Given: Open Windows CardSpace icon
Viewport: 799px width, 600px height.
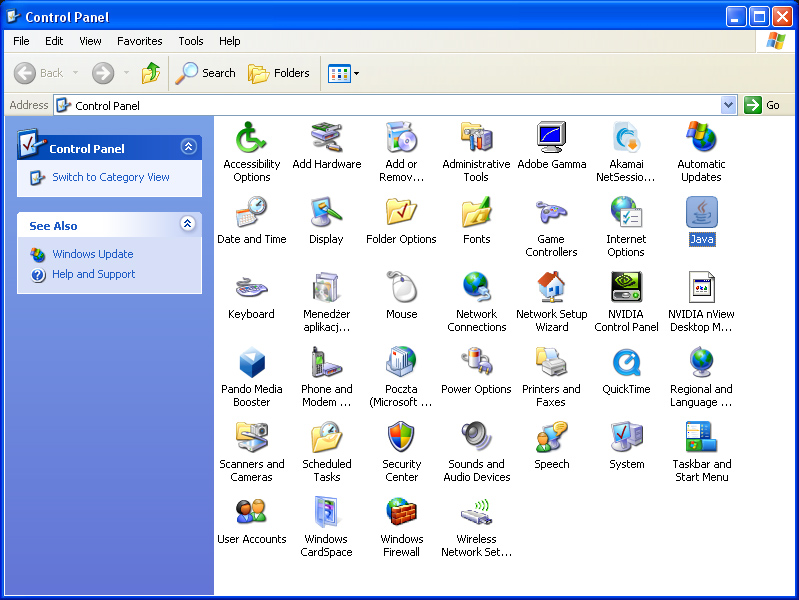Looking at the screenshot, I should tap(326, 512).
